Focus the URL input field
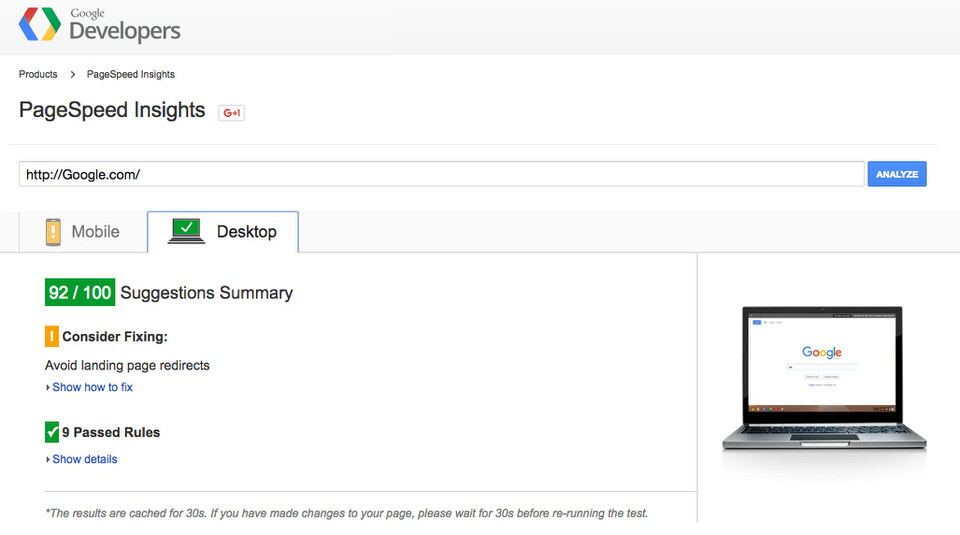 (x=441, y=174)
